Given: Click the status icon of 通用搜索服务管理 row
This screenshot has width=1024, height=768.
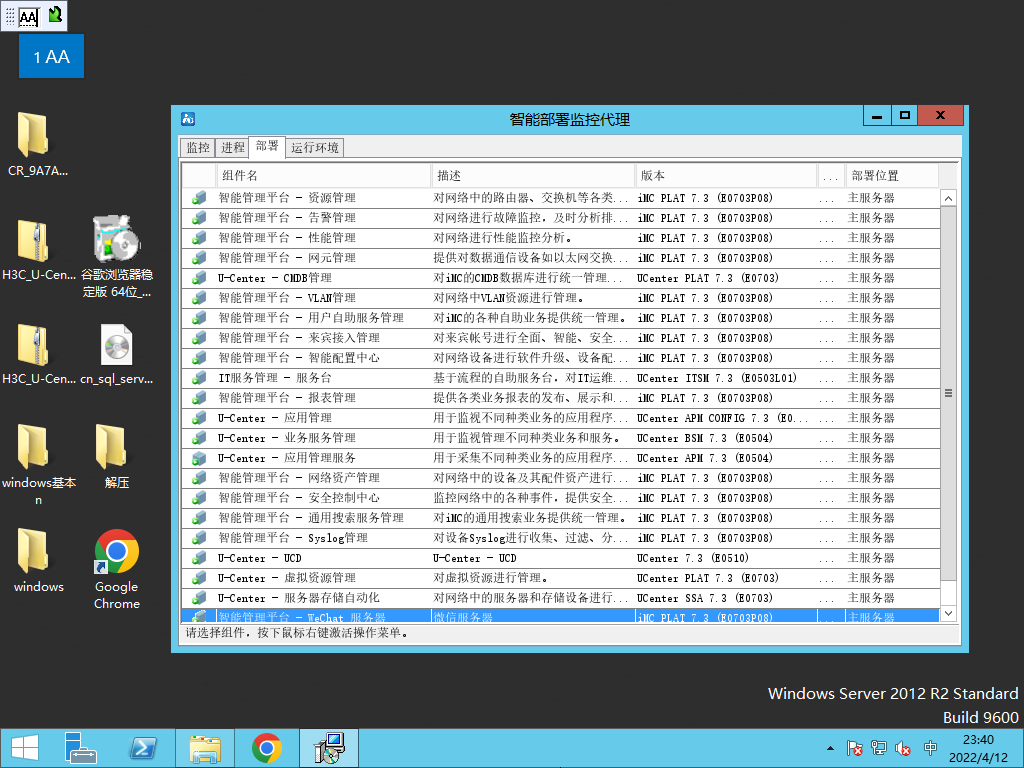Looking at the screenshot, I should pos(199,518).
